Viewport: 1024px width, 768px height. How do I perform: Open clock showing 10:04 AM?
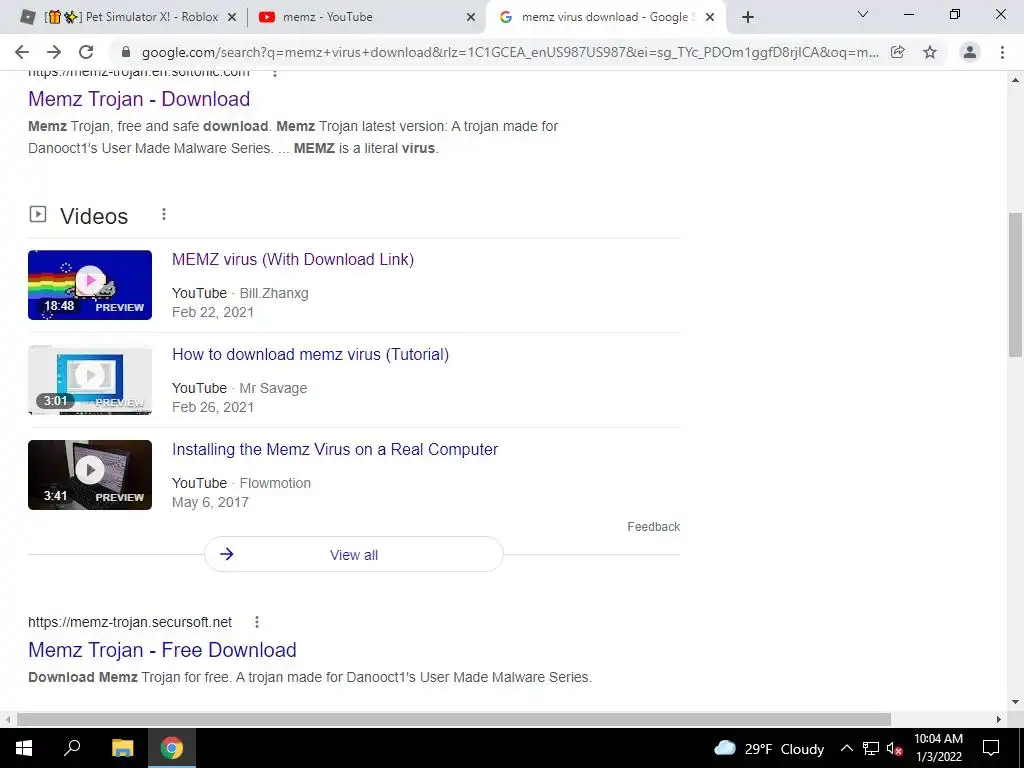pos(938,748)
